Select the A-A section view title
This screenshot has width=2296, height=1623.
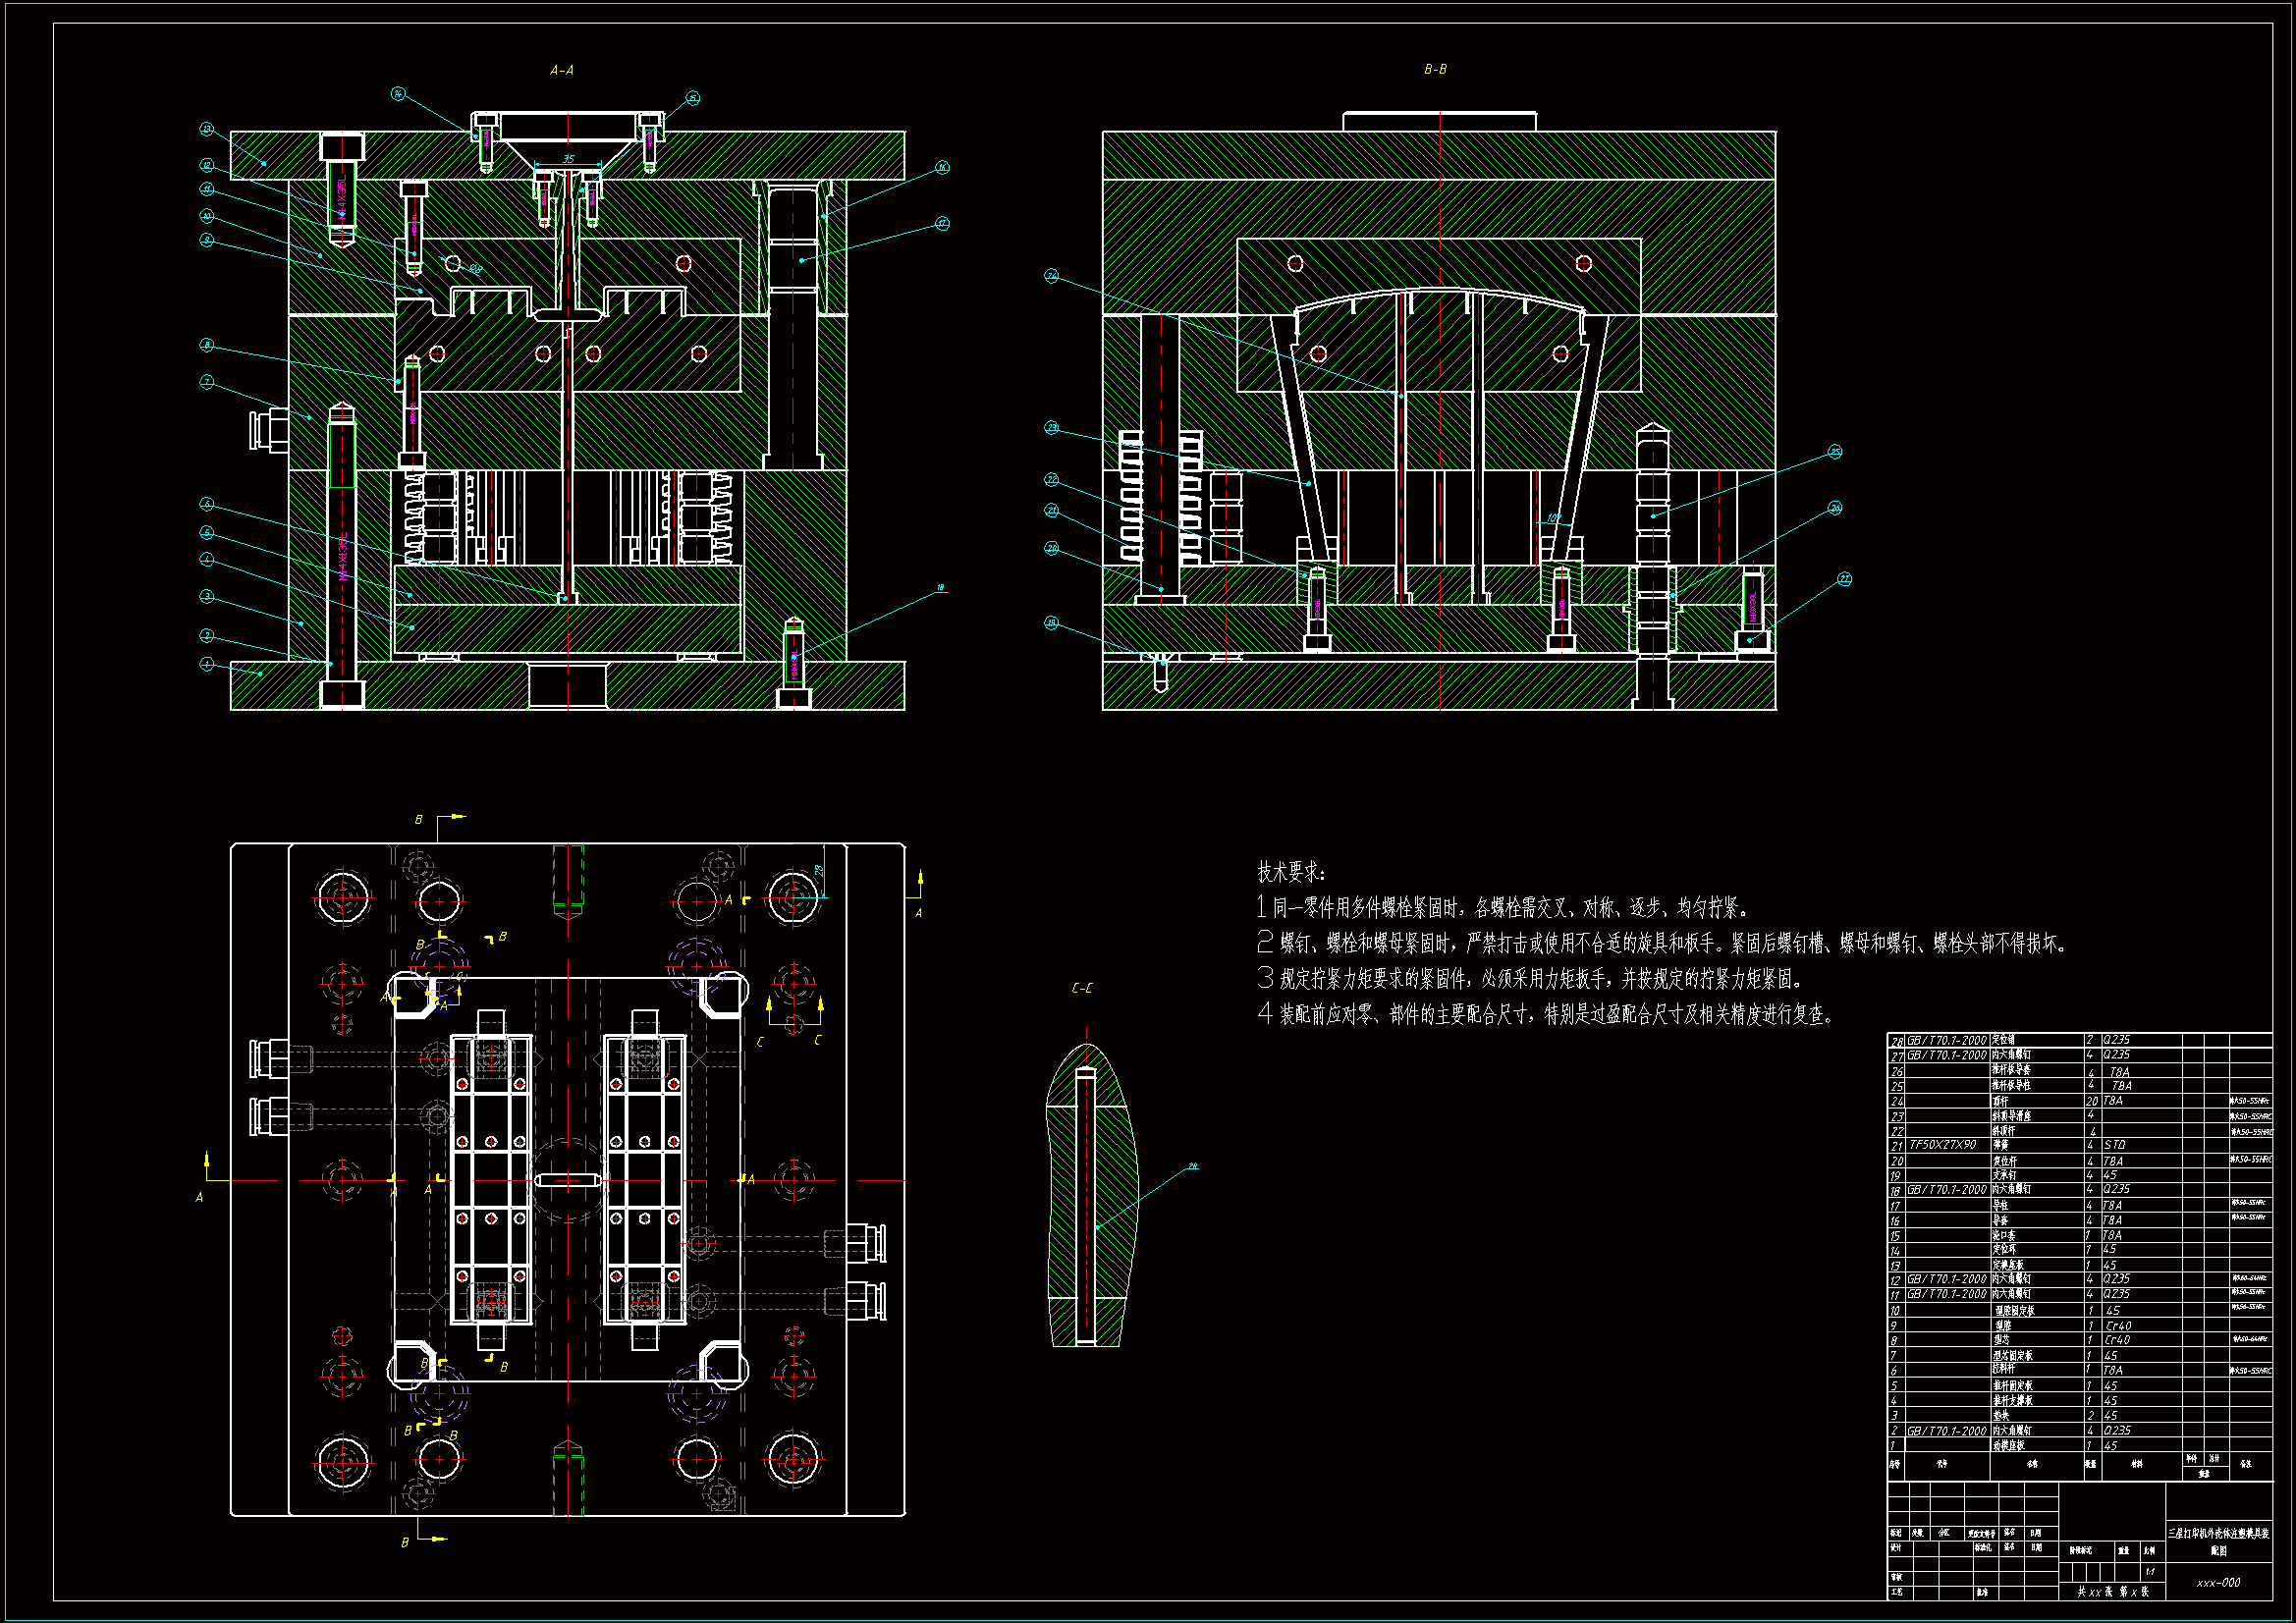[x=561, y=71]
